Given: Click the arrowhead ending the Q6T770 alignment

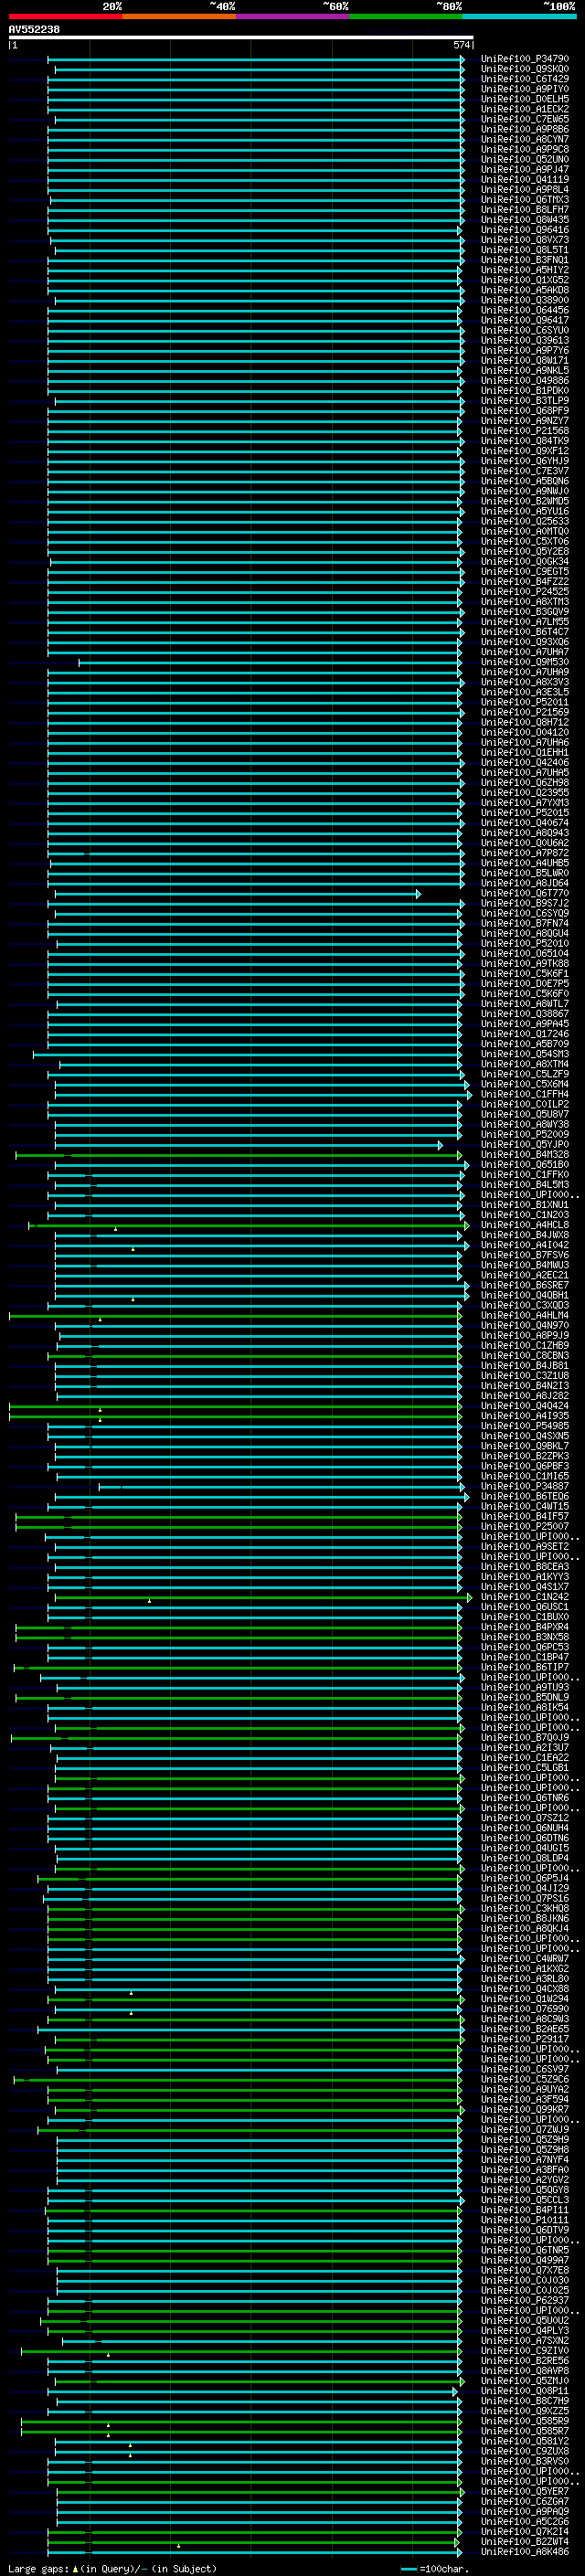Looking at the screenshot, I should (418, 893).
